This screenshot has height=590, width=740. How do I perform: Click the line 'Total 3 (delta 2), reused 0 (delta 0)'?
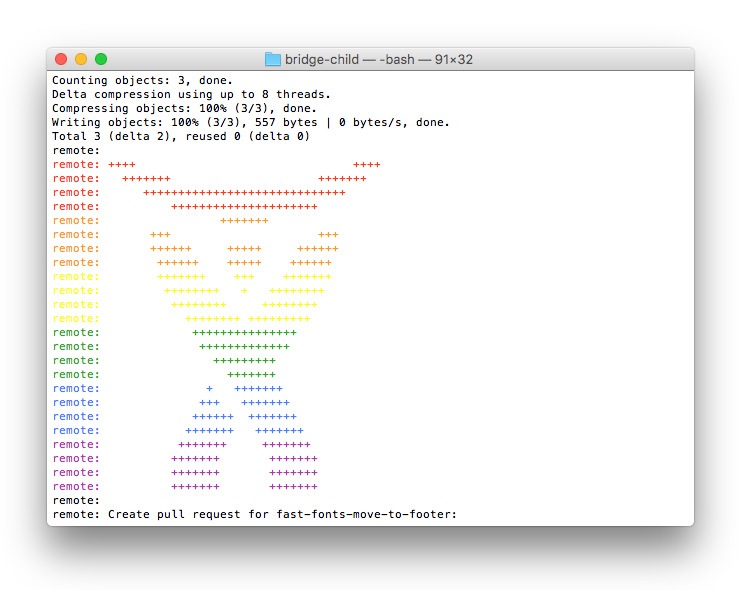(181, 136)
